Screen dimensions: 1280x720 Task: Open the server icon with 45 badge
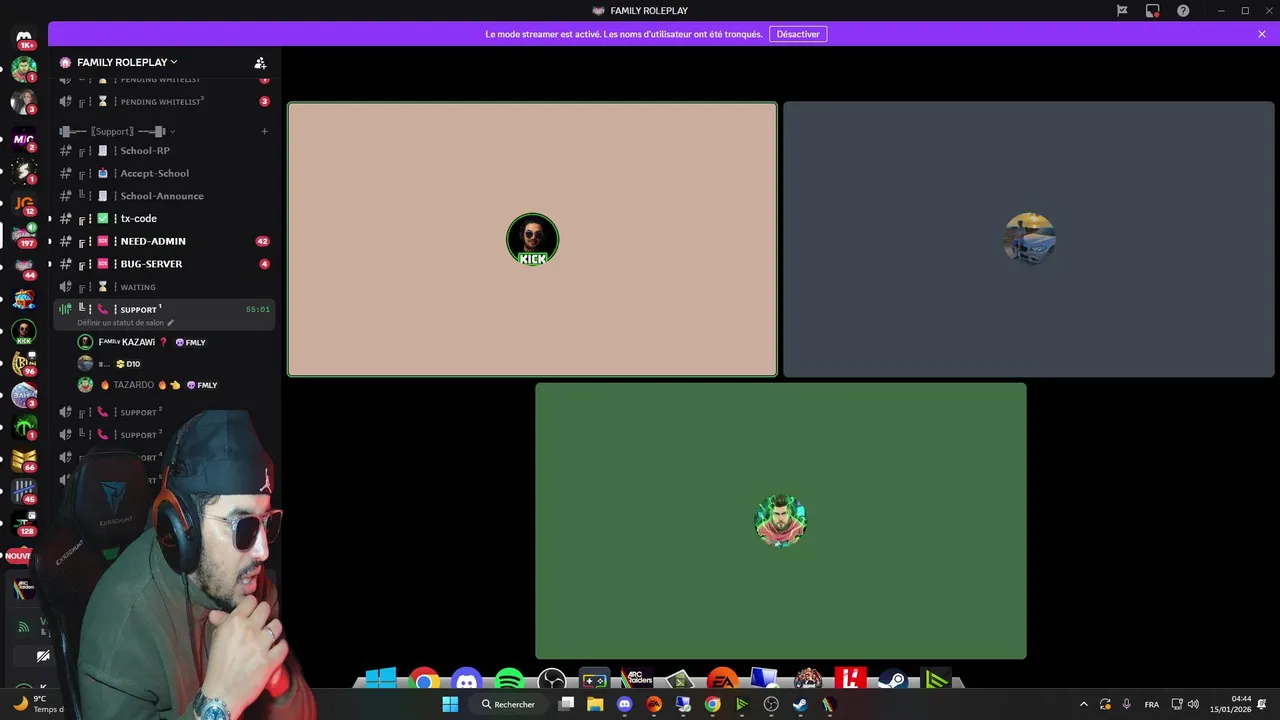pyautogui.click(x=24, y=492)
